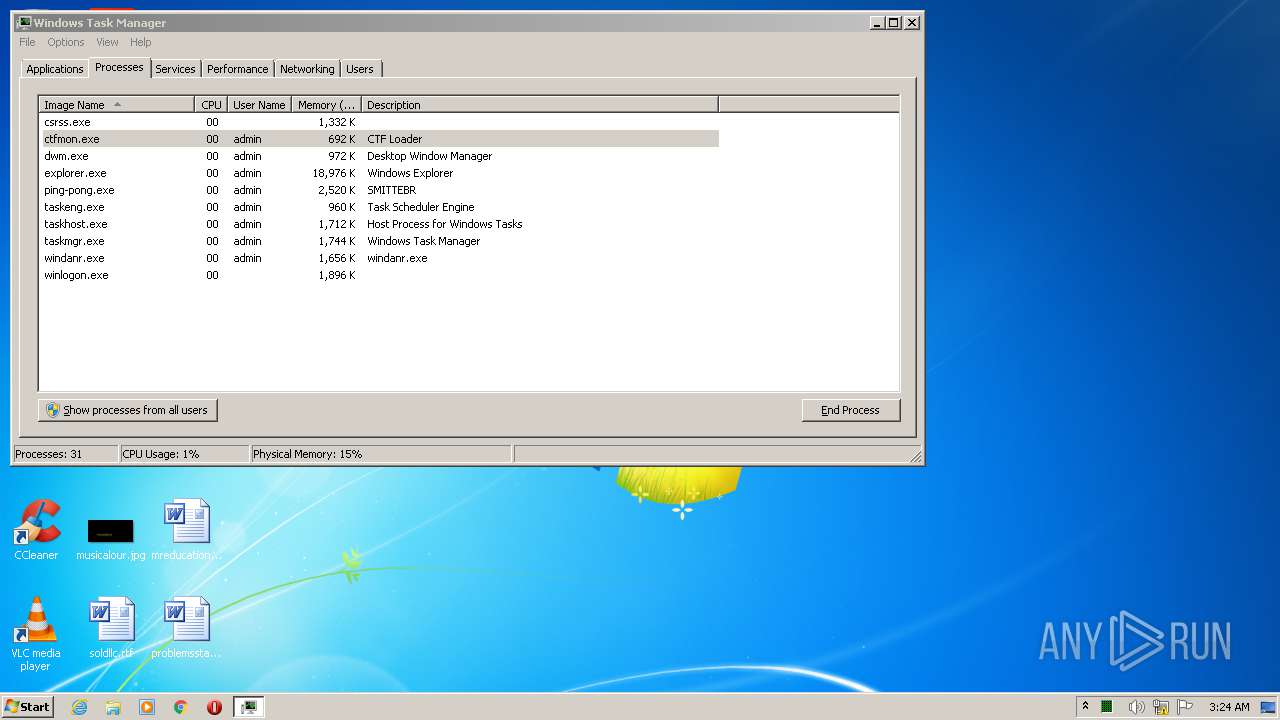1280x720 pixels.
Task: Switch to the Users tab
Action: tap(360, 69)
